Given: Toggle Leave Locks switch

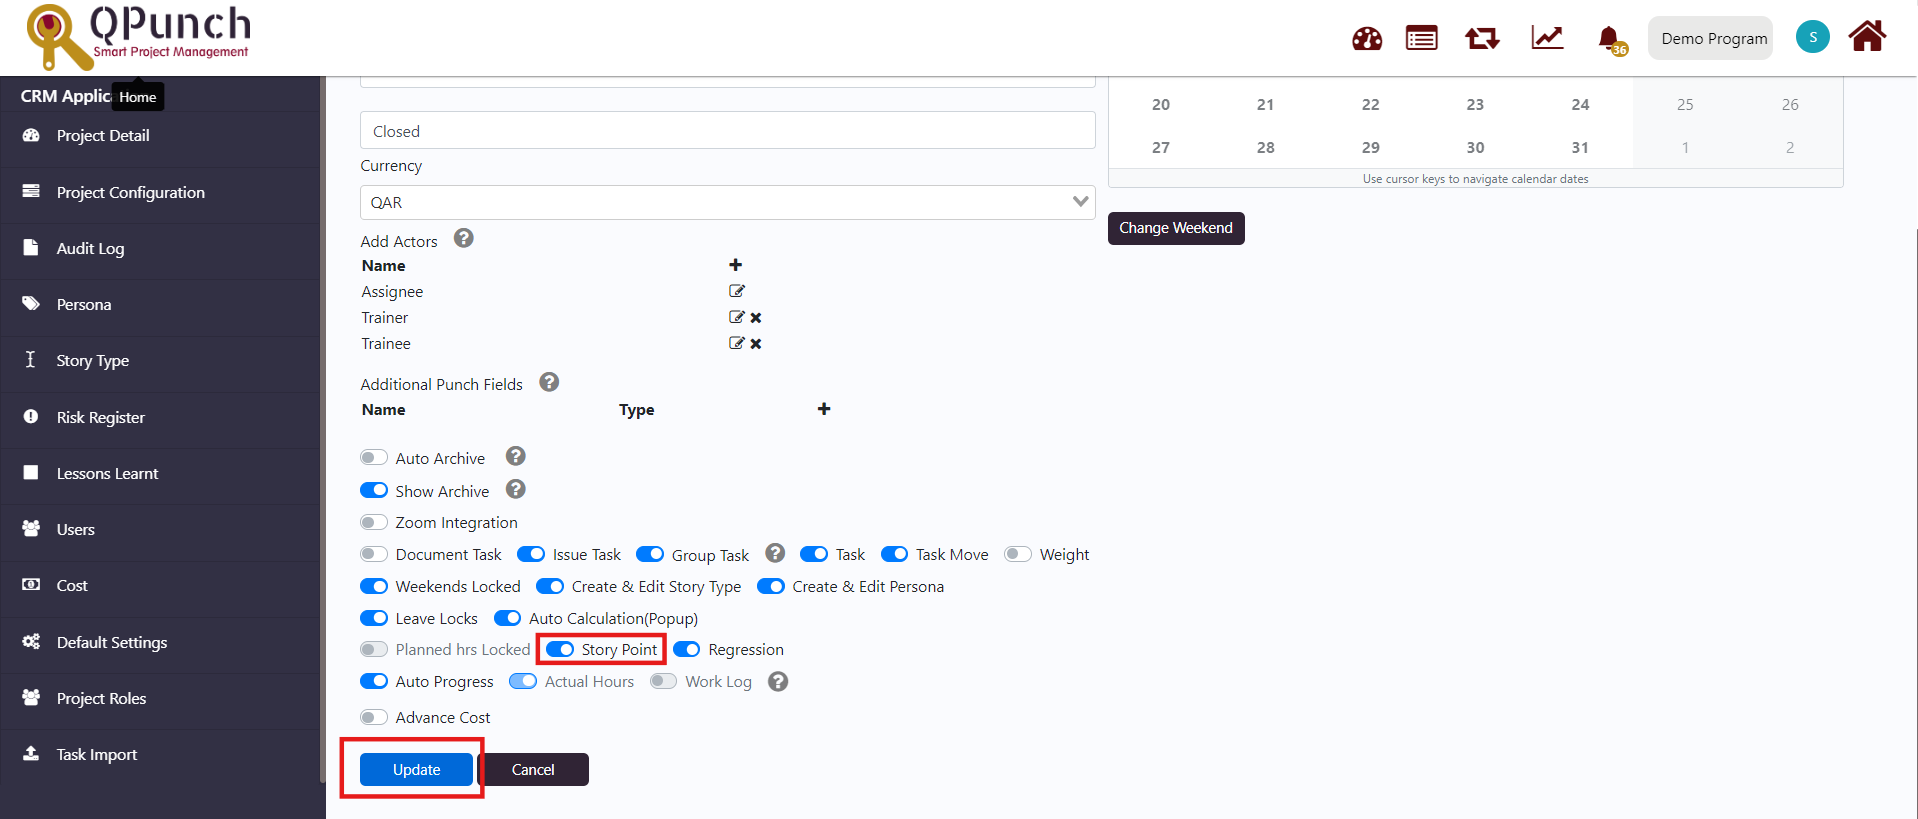Looking at the screenshot, I should (x=374, y=618).
